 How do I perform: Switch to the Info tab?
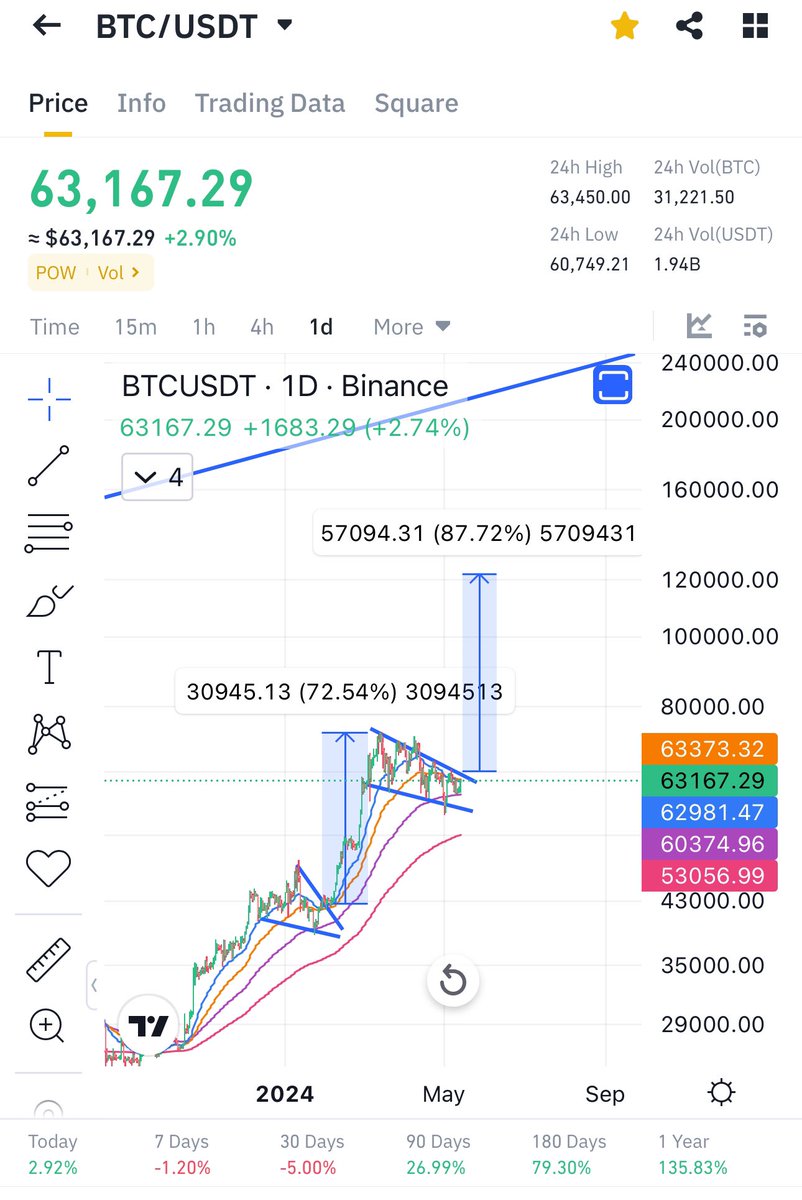141,103
